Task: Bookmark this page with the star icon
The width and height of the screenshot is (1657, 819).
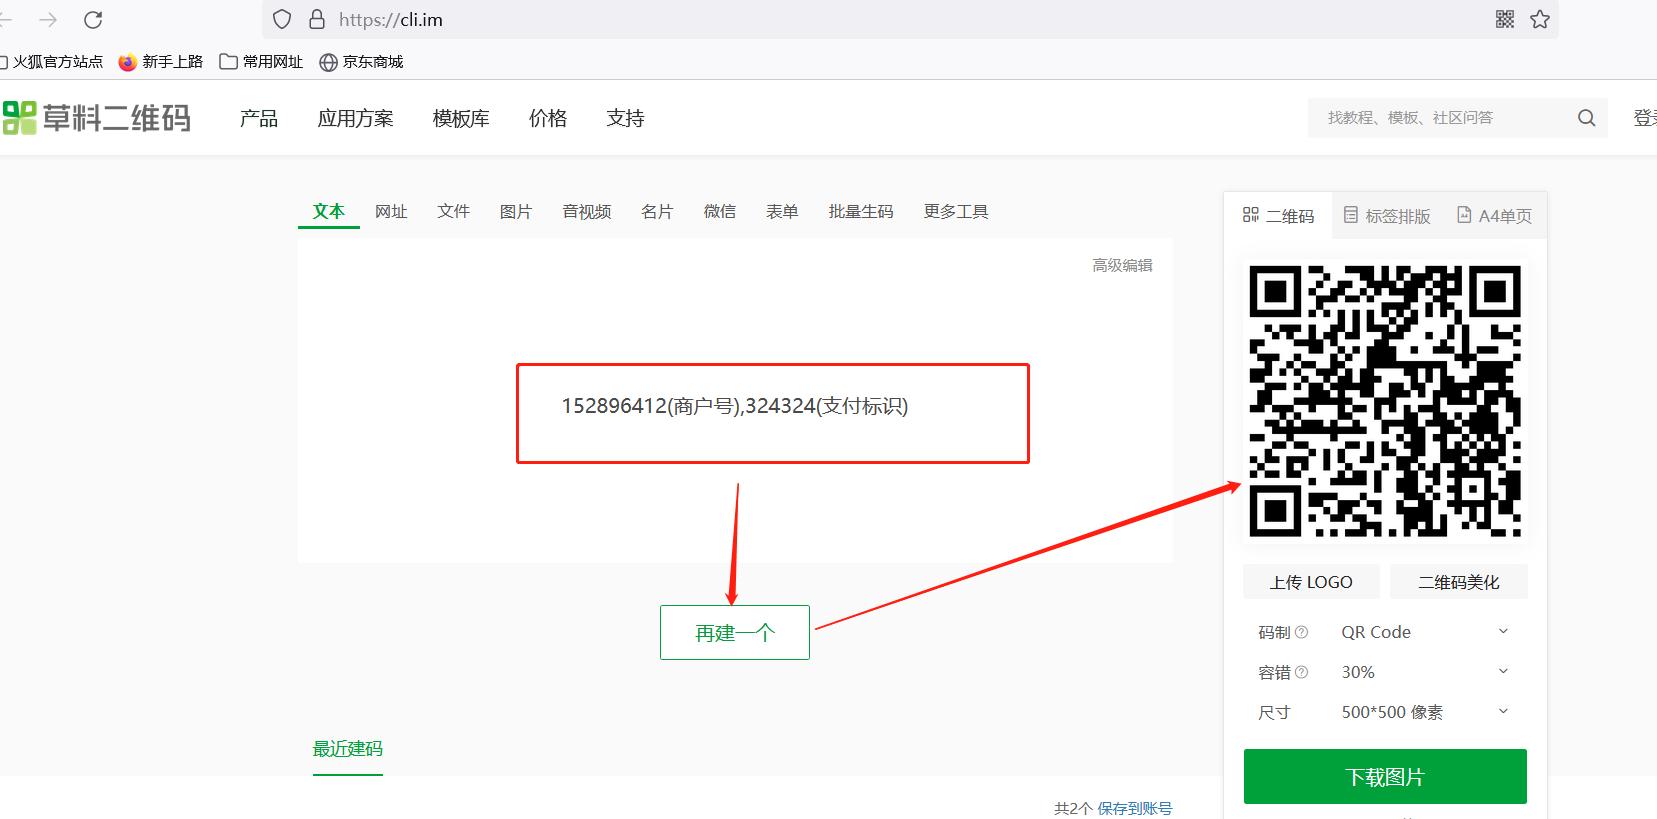Action: click(1540, 19)
